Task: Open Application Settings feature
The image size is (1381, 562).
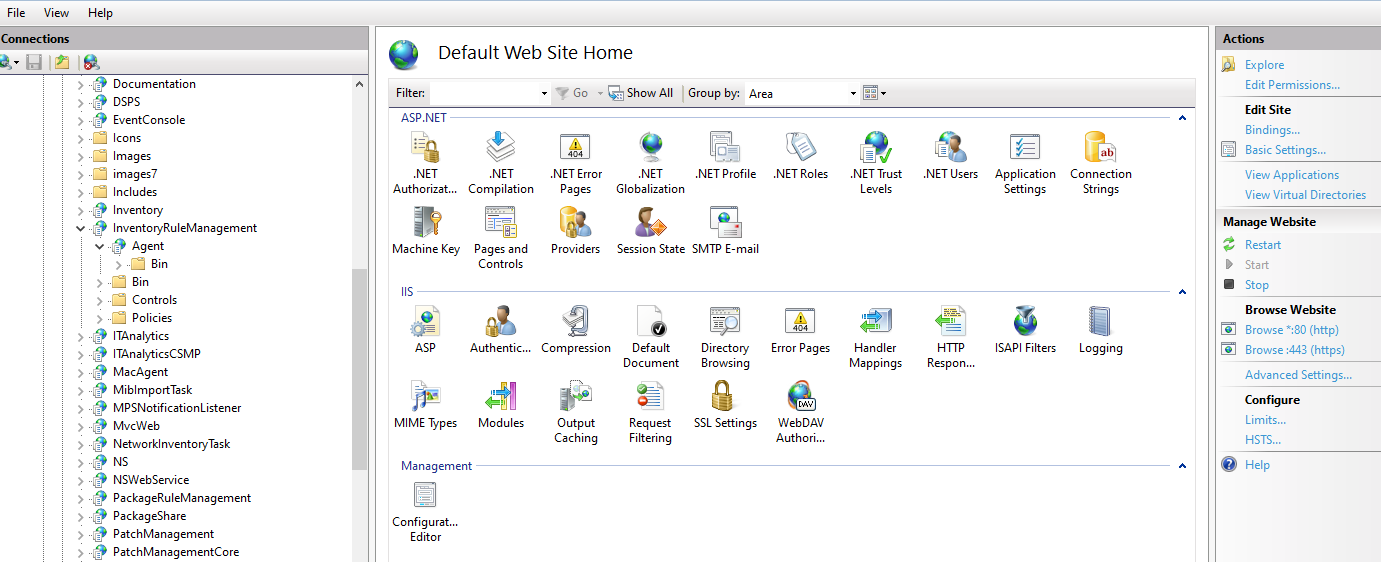Action: pos(1025,163)
